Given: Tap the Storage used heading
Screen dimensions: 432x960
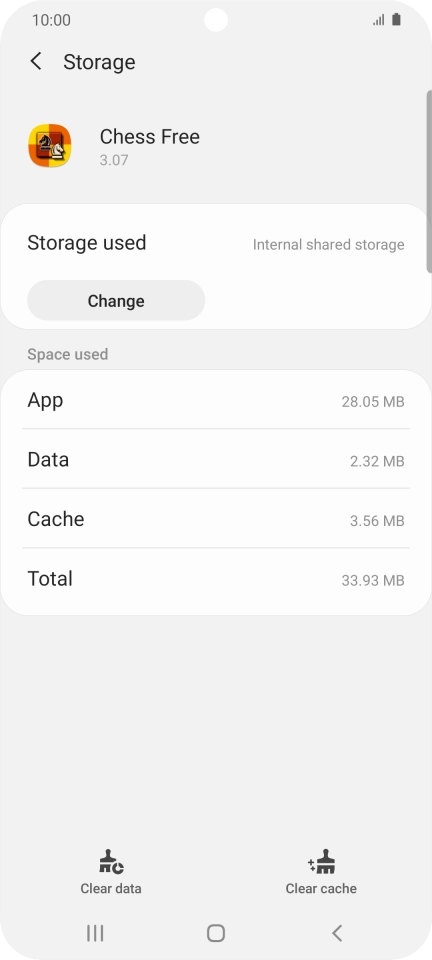Looking at the screenshot, I should point(87,242).
